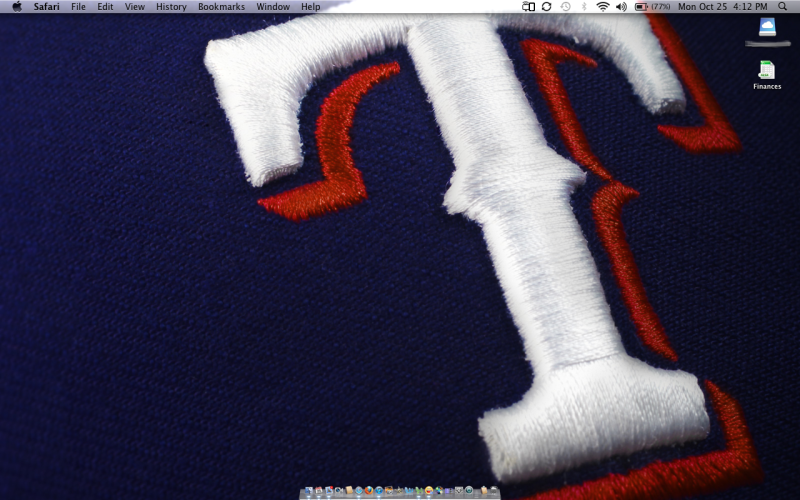Open the Safari application menu
This screenshot has height=500, width=800.
click(46, 7)
